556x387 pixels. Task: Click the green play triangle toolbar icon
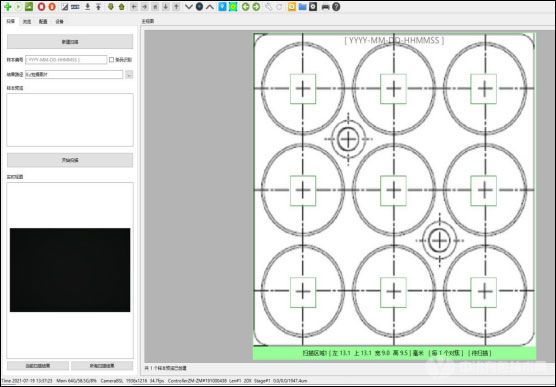(x=18, y=6)
